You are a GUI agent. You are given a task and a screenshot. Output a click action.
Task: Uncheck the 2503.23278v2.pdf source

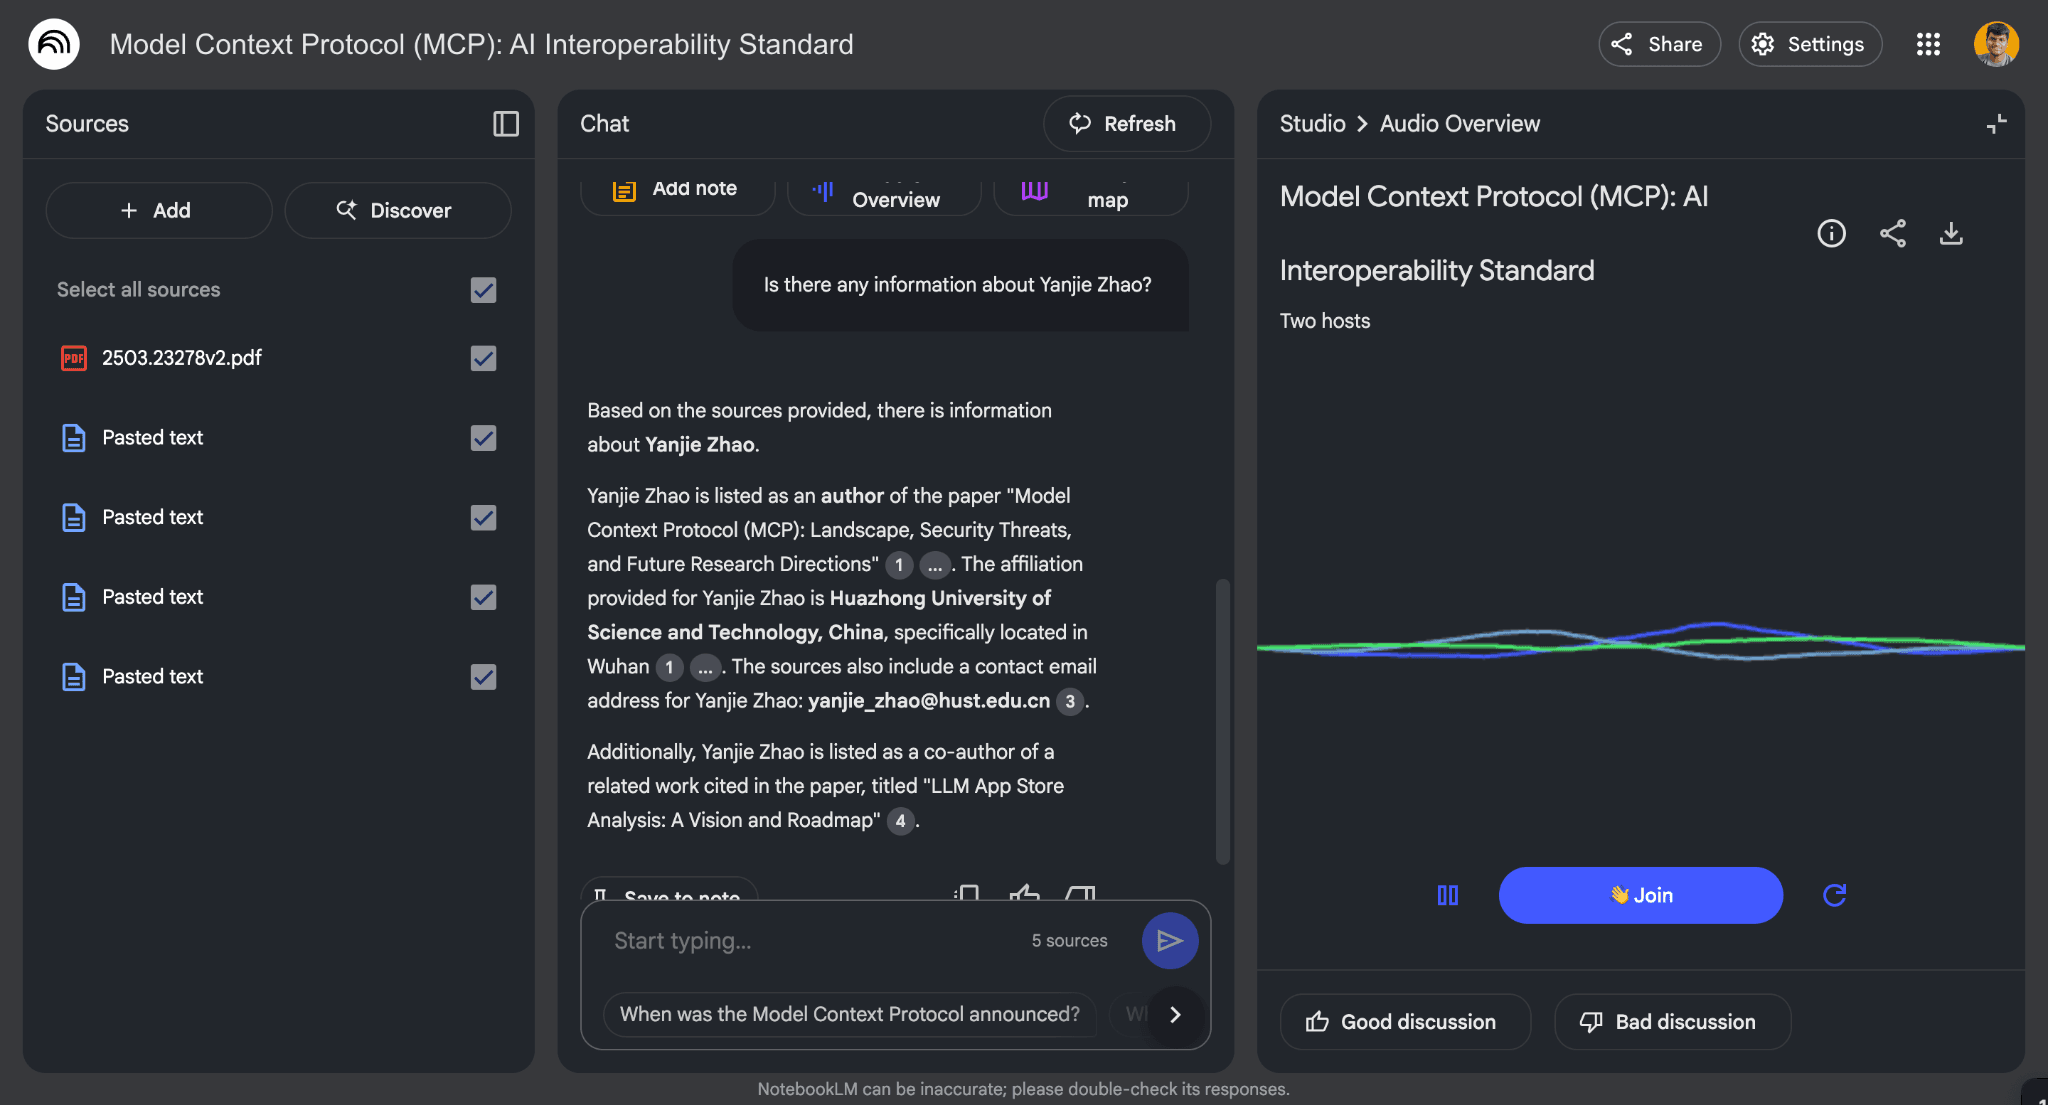[483, 358]
